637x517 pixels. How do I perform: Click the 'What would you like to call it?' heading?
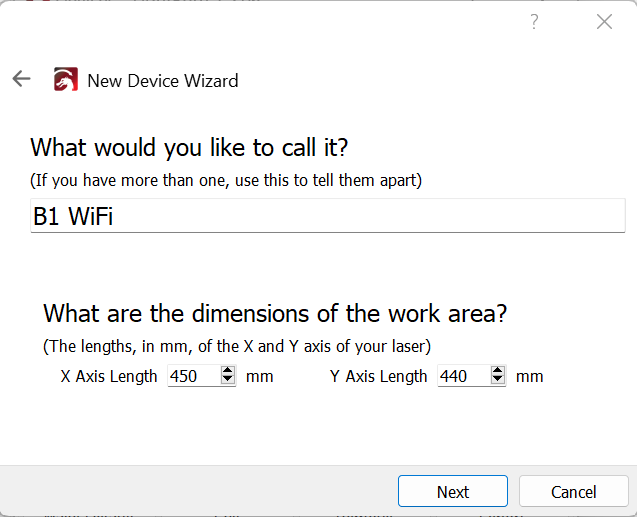[x=189, y=147]
